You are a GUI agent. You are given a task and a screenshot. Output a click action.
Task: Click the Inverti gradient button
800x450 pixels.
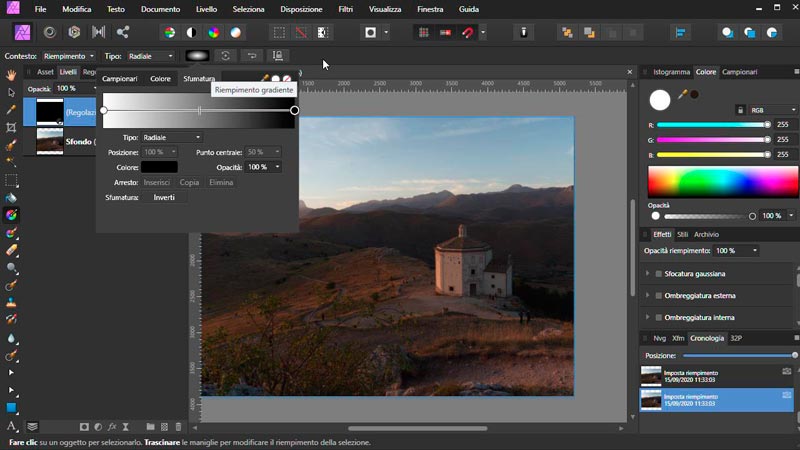point(164,197)
